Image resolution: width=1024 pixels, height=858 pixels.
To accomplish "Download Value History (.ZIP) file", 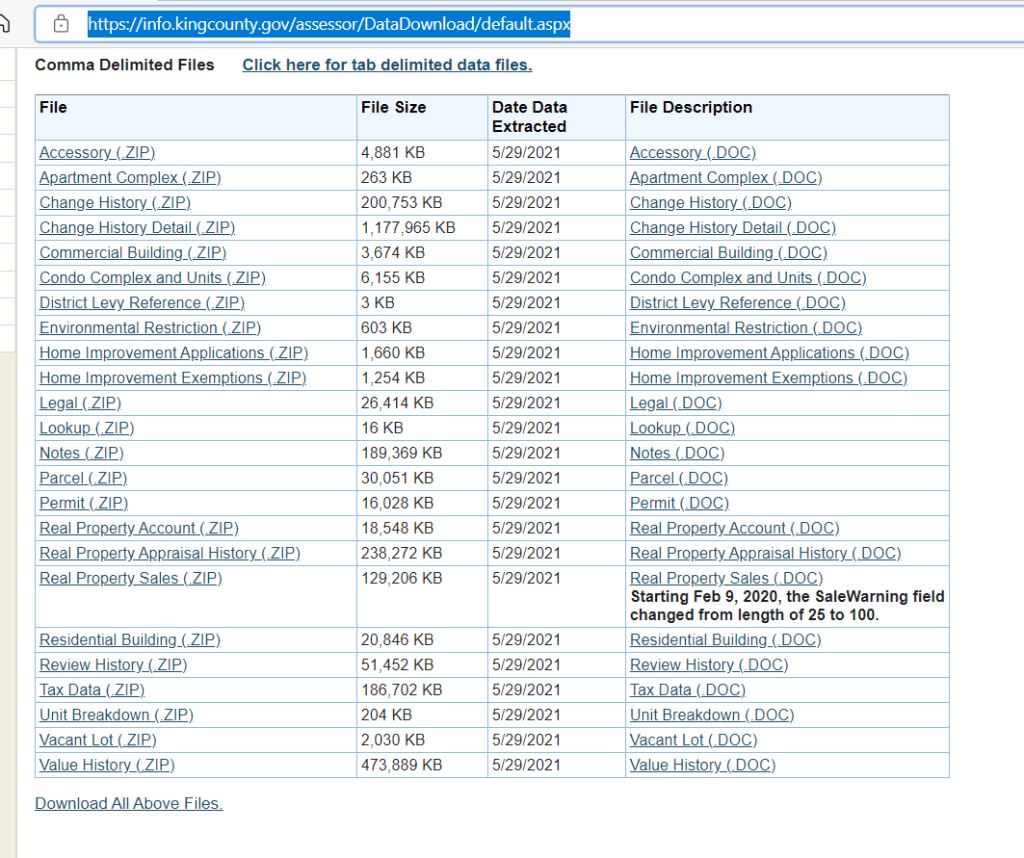I will tap(107, 765).
